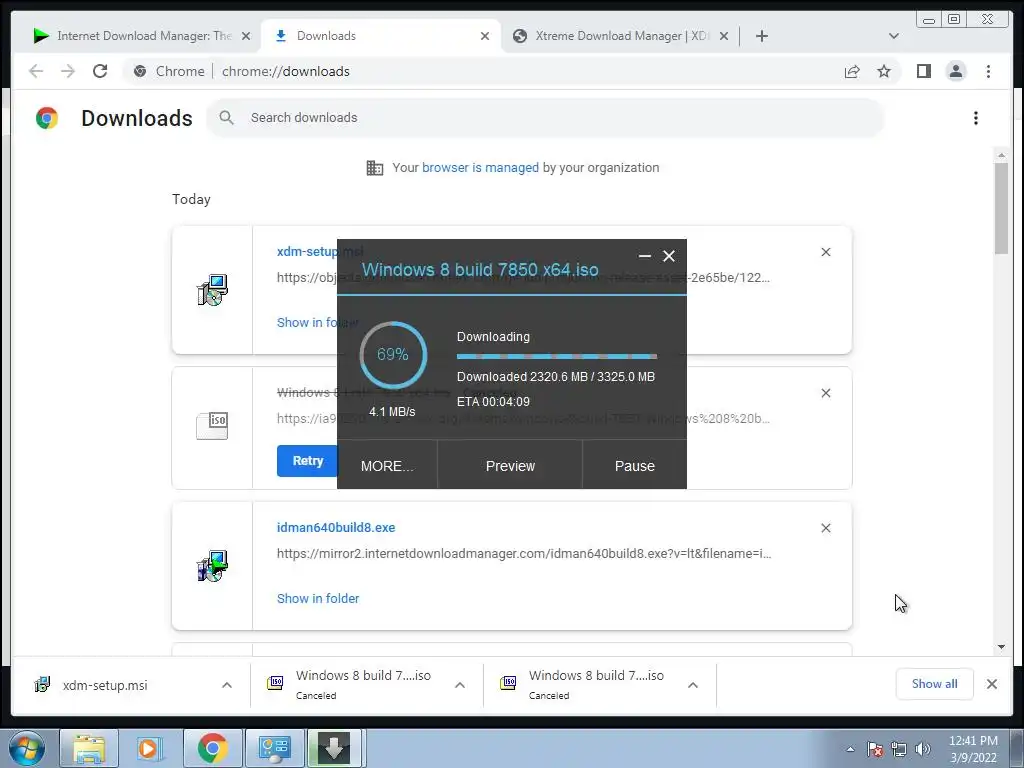Open 'browser is managed' link
1024x768 pixels.
(480, 168)
